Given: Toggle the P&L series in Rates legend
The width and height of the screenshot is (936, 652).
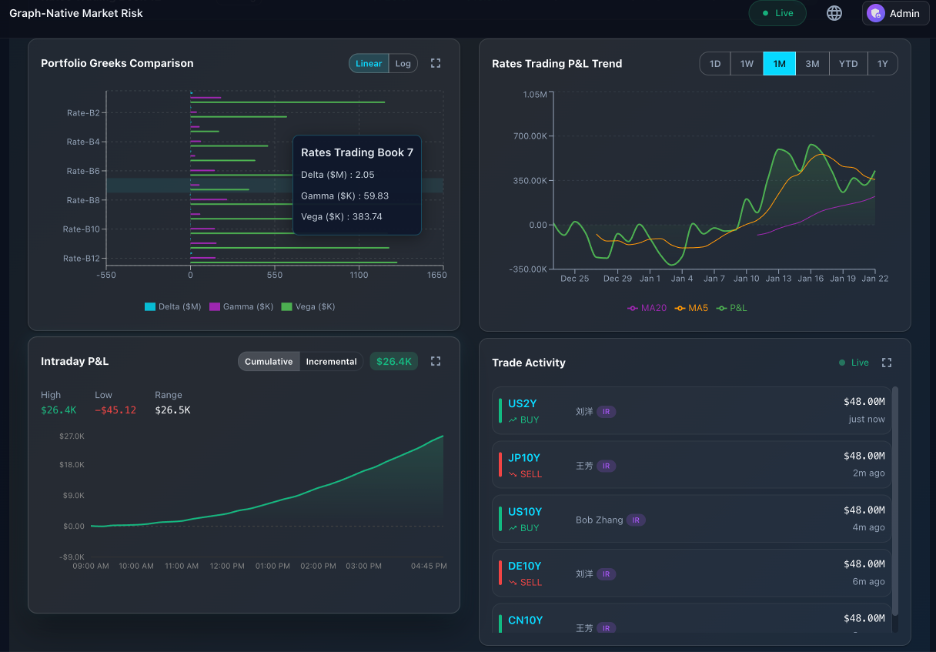Looking at the screenshot, I should pyautogui.click(x=737, y=308).
